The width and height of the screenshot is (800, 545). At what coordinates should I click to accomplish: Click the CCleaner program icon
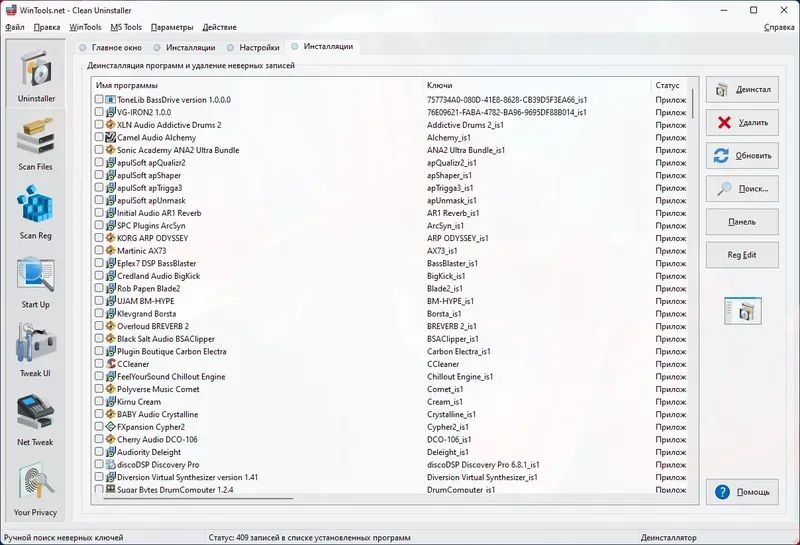pos(110,364)
